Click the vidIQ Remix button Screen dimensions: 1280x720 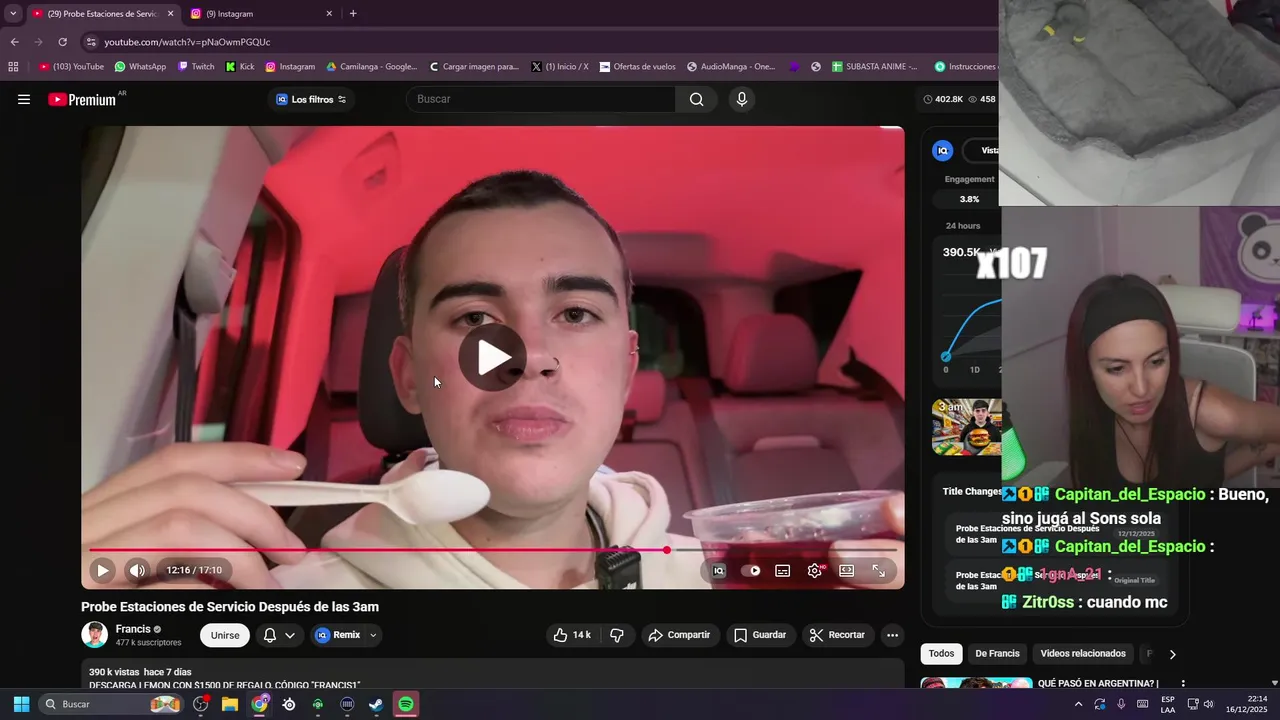[337, 635]
